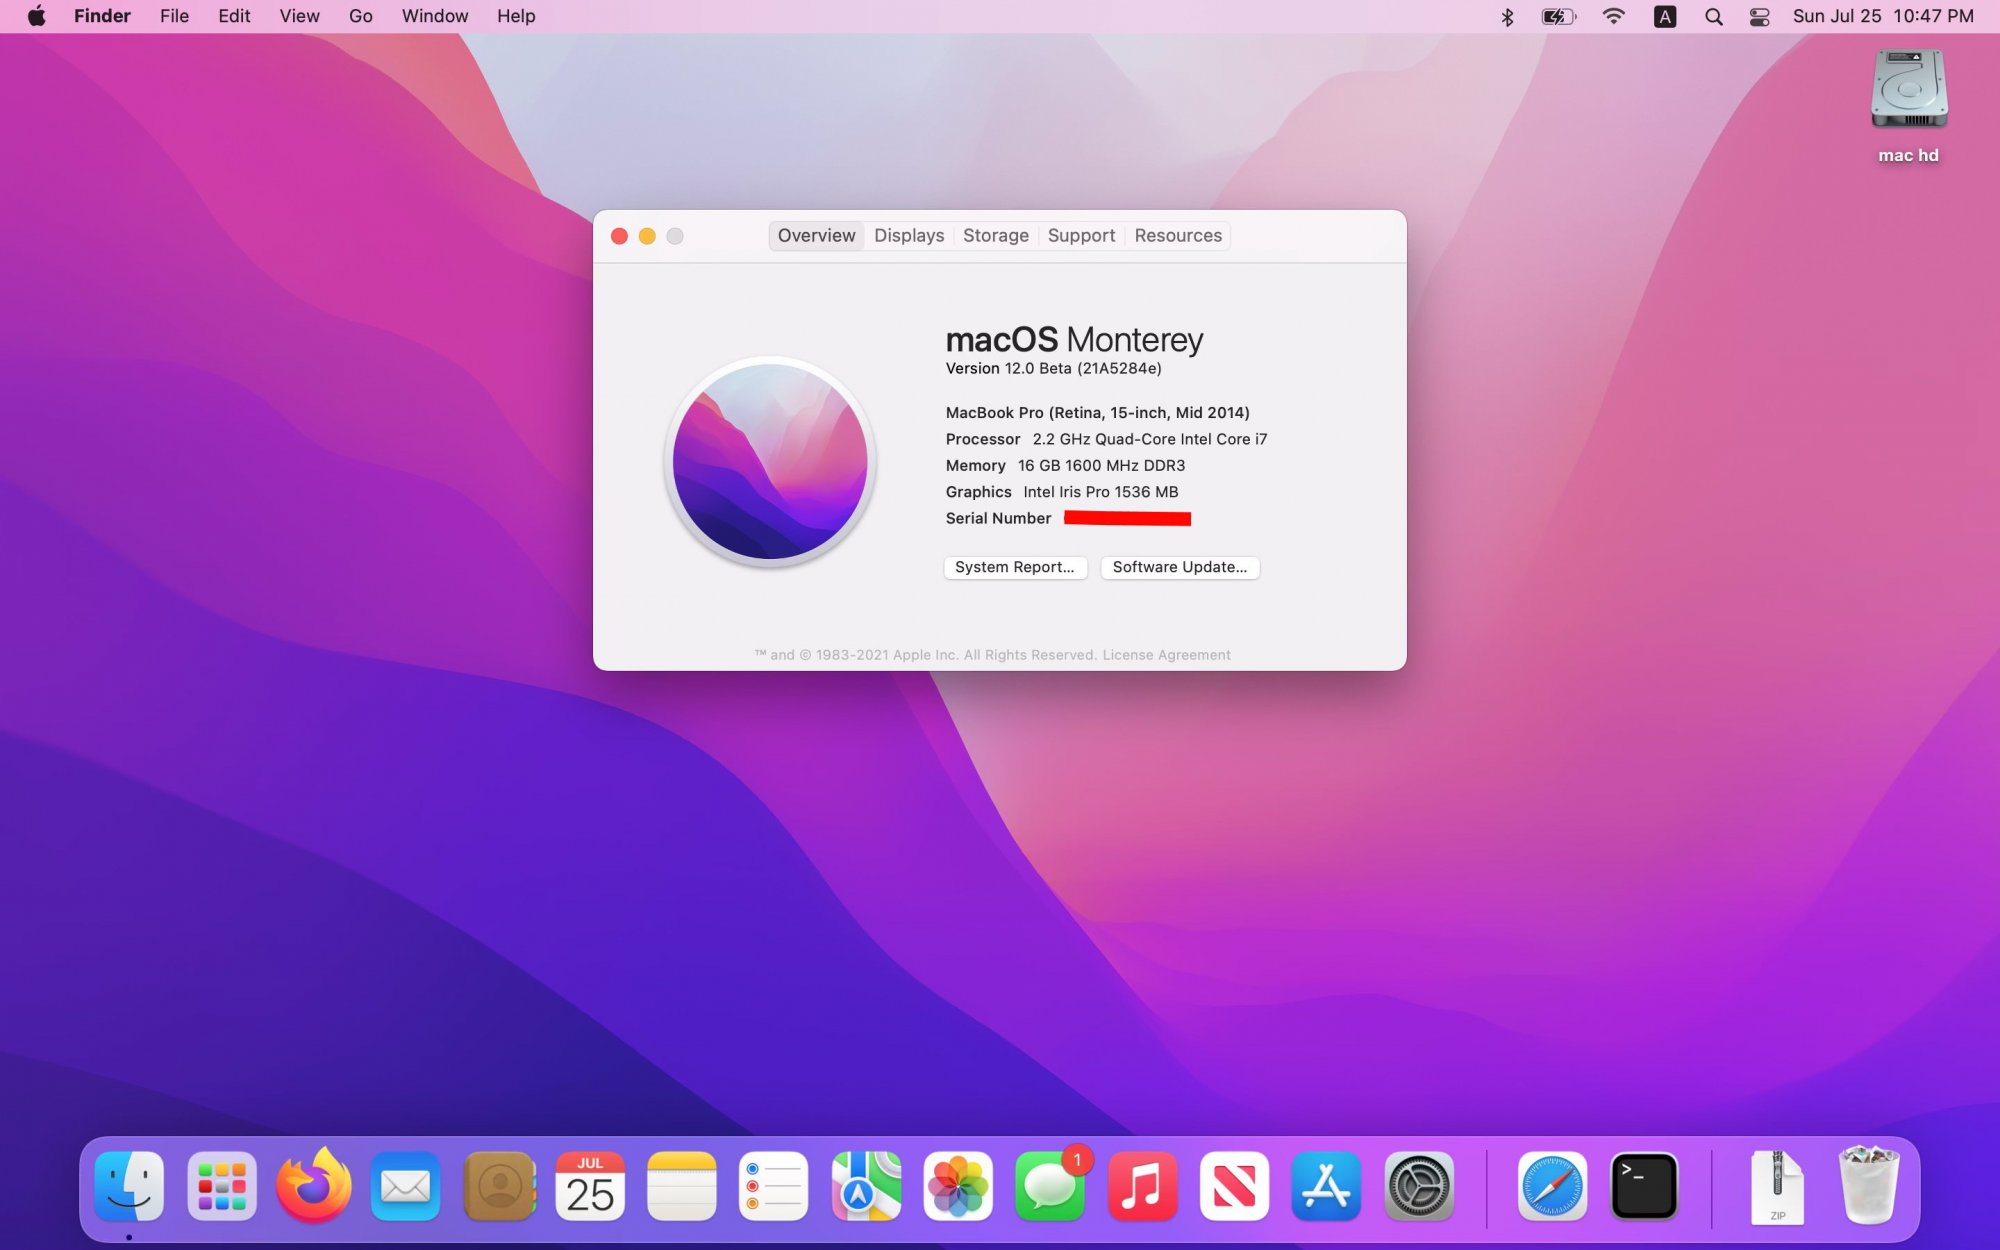Screen dimensions: 2000x1250
Task: Click the System Report button
Action: coord(1014,567)
